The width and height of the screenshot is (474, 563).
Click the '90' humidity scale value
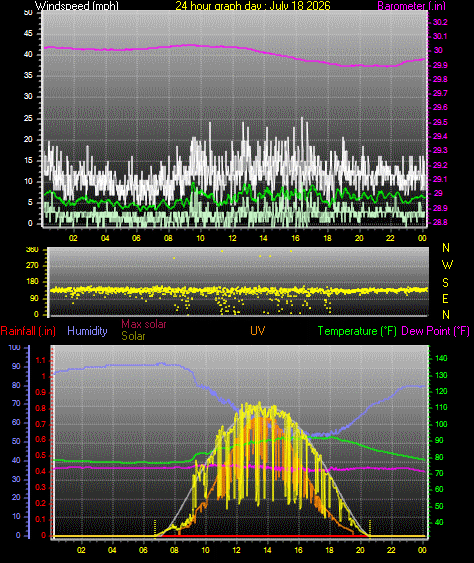click(16, 367)
